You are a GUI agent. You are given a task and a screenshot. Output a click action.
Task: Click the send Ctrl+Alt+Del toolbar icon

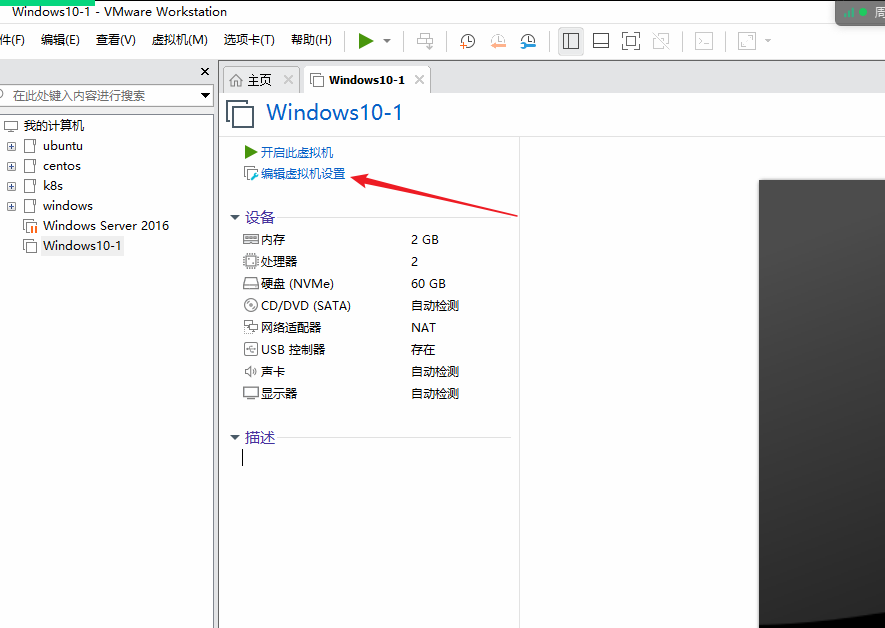[x=425, y=41]
